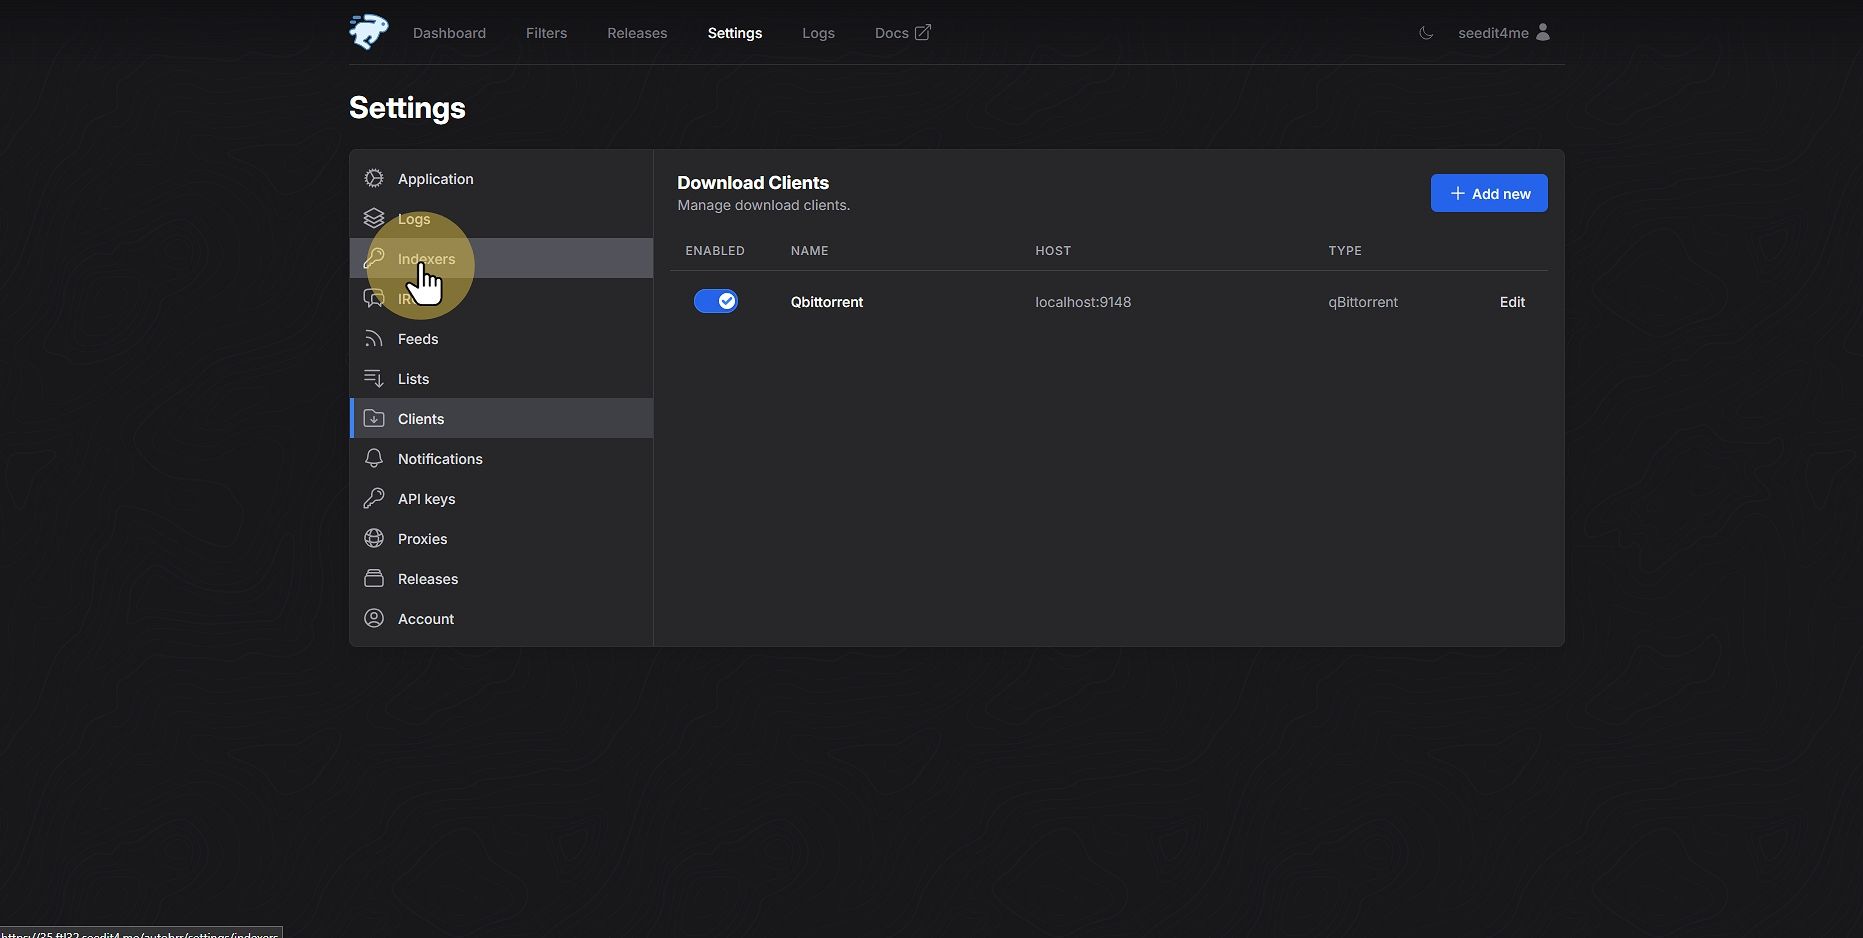
Task: Open the Lists settings section
Action: (x=501, y=378)
